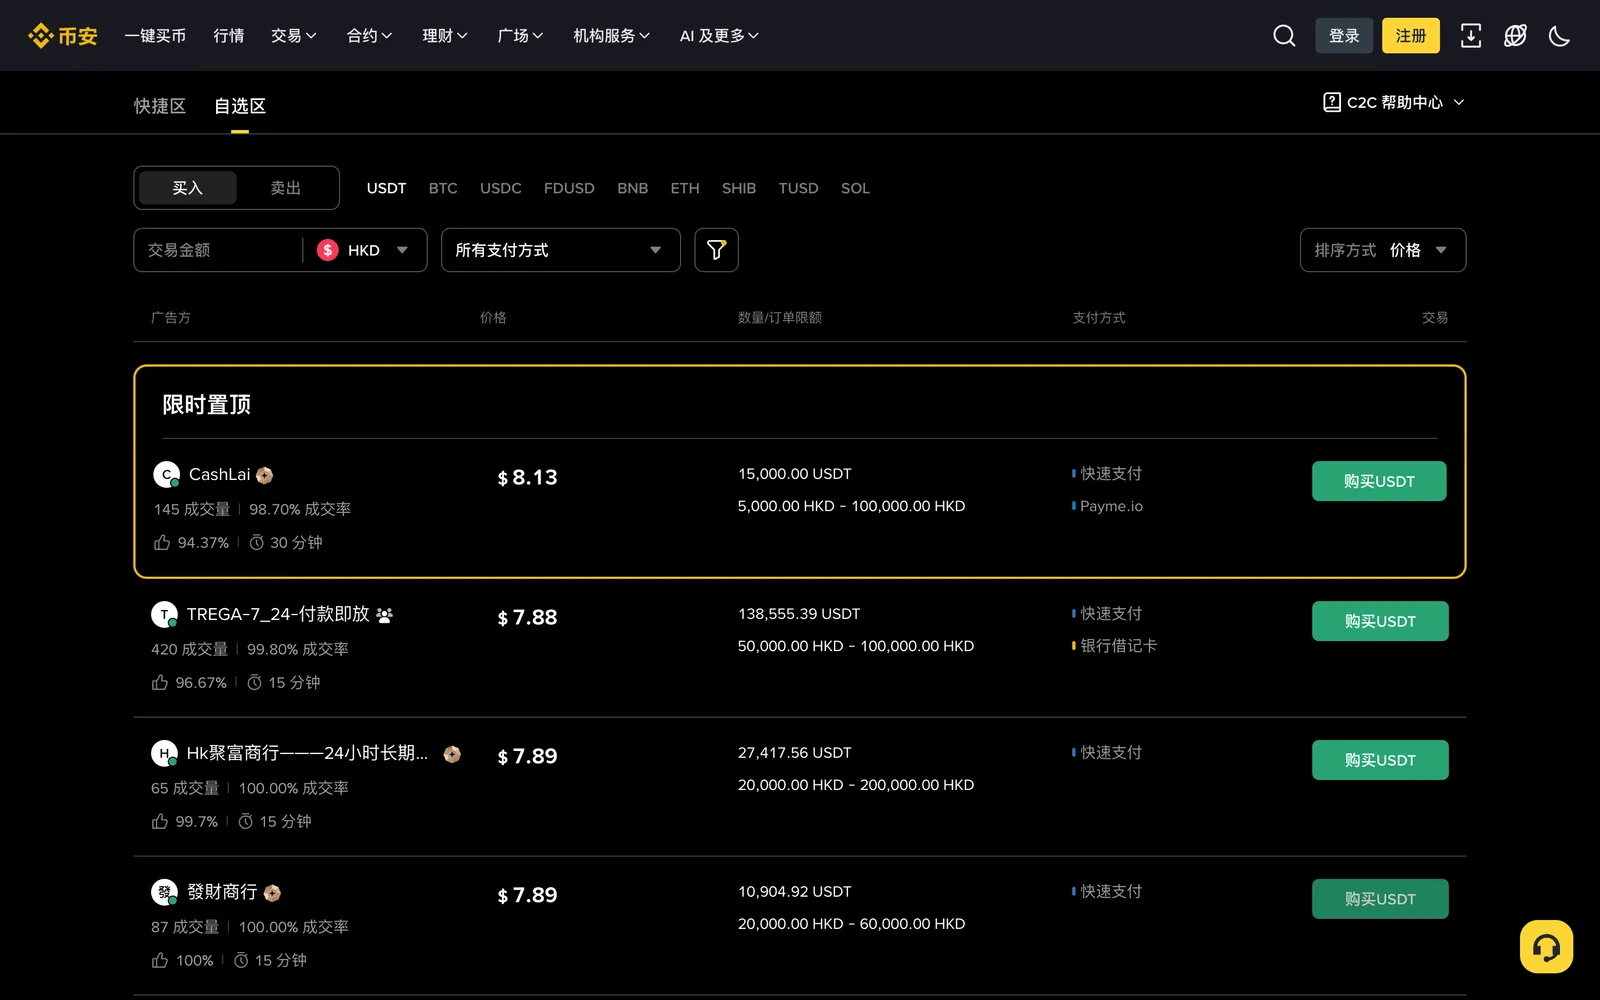Buy USDT from 發財商行
The height and width of the screenshot is (1000, 1600).
(1380, 899)
